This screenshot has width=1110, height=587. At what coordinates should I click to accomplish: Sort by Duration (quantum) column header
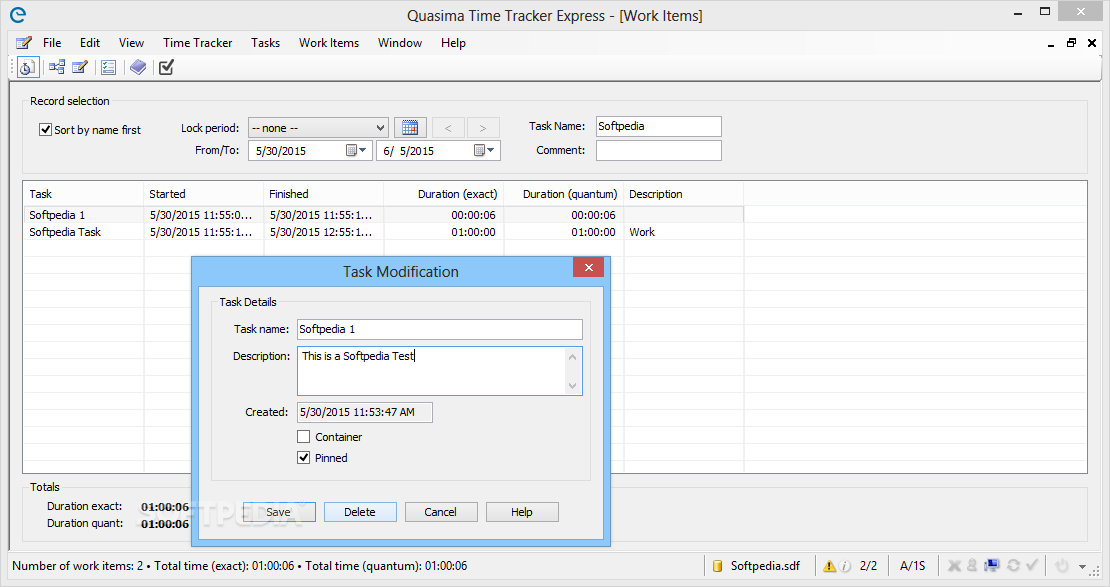click(563, 194)
